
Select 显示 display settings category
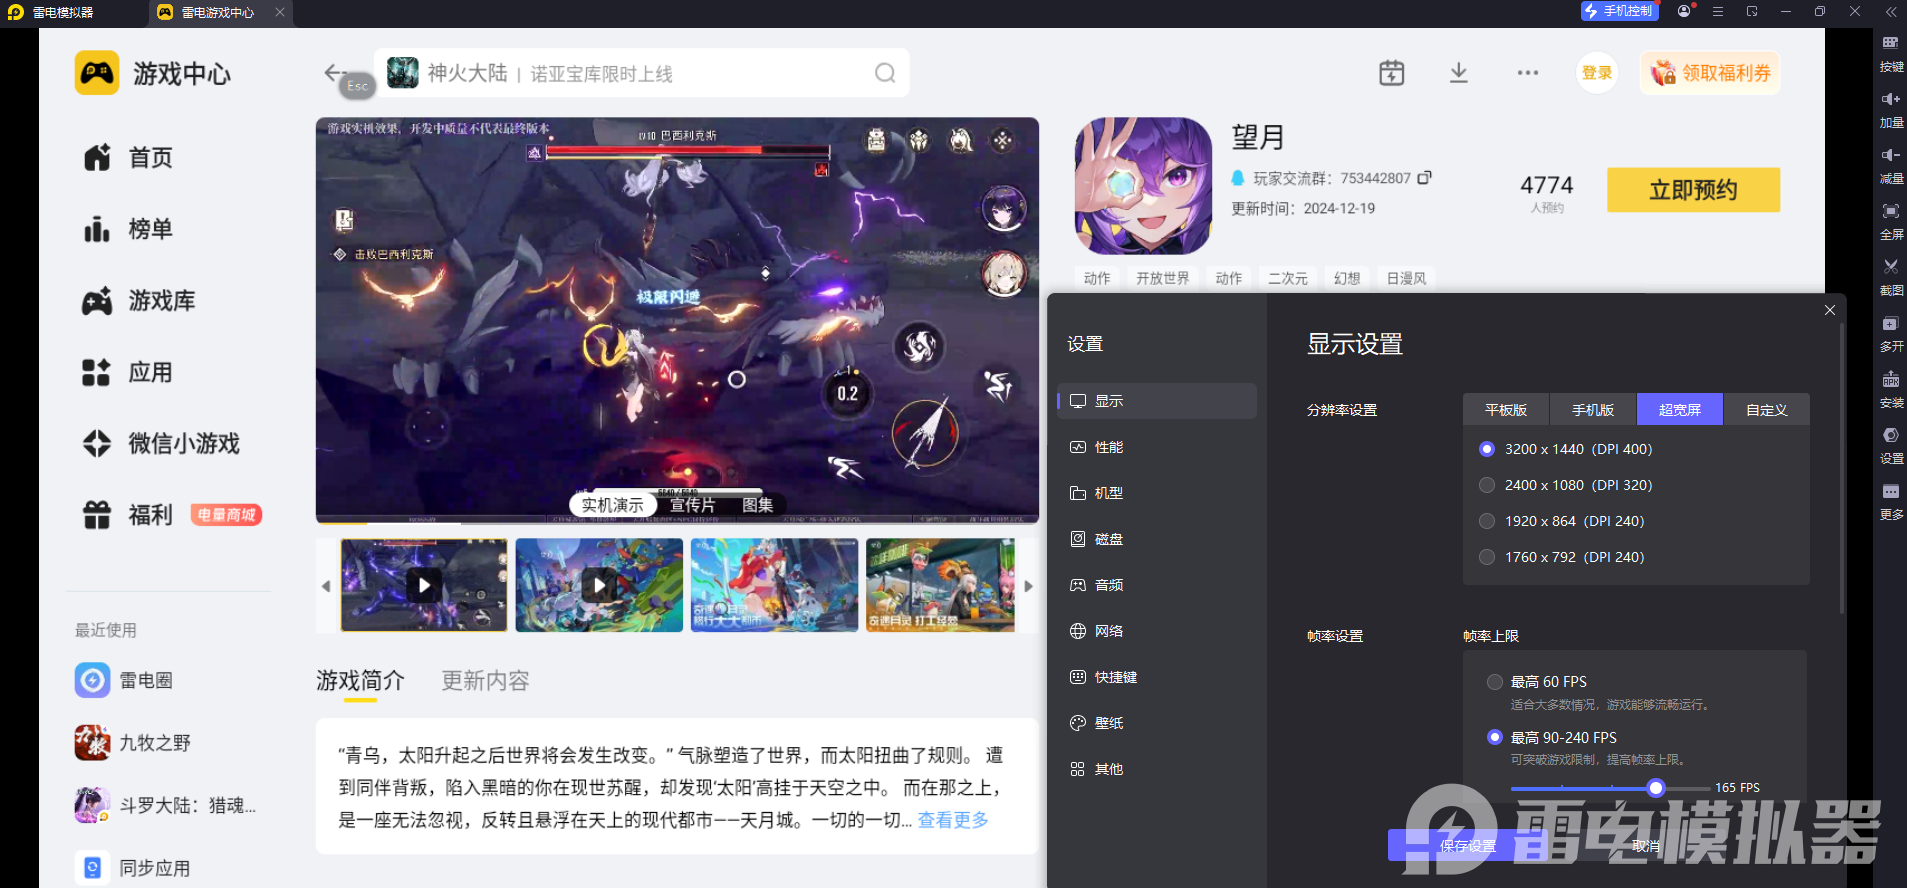coord(1157,401)
